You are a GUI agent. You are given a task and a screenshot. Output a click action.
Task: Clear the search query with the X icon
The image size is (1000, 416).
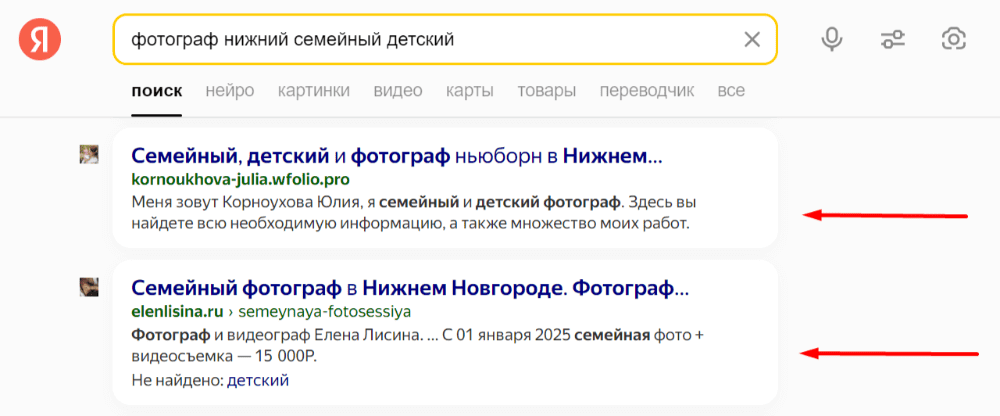[x=752, y=40]
